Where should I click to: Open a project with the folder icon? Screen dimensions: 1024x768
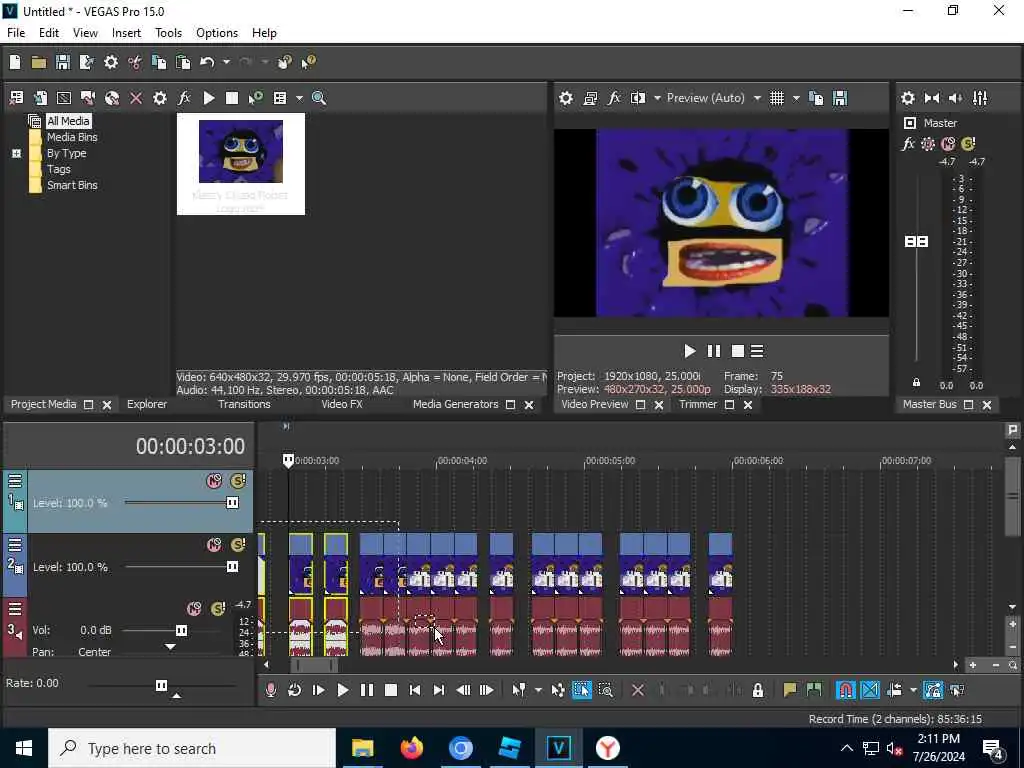click(39, 62)
